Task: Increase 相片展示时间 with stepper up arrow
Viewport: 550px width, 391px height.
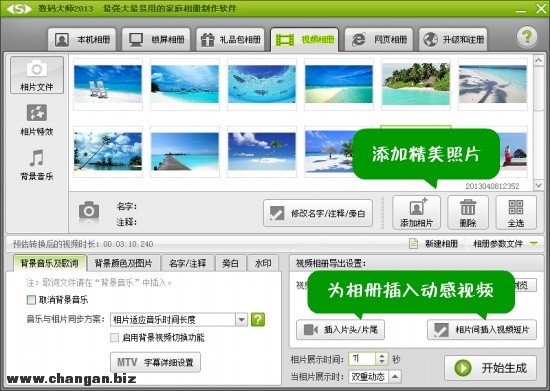Action: (382, 356)
